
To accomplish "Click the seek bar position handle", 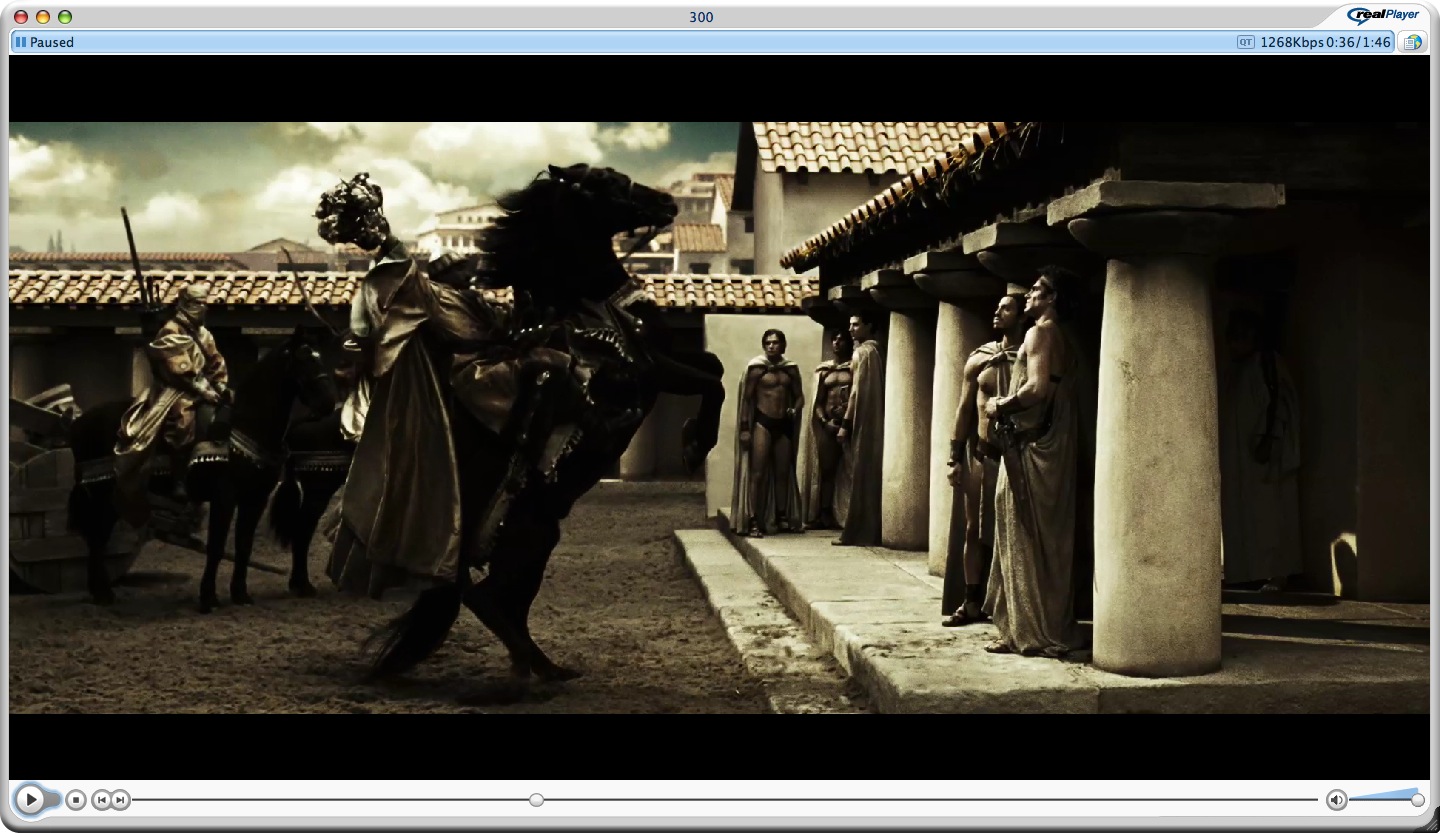I will [x=537, y=800].
